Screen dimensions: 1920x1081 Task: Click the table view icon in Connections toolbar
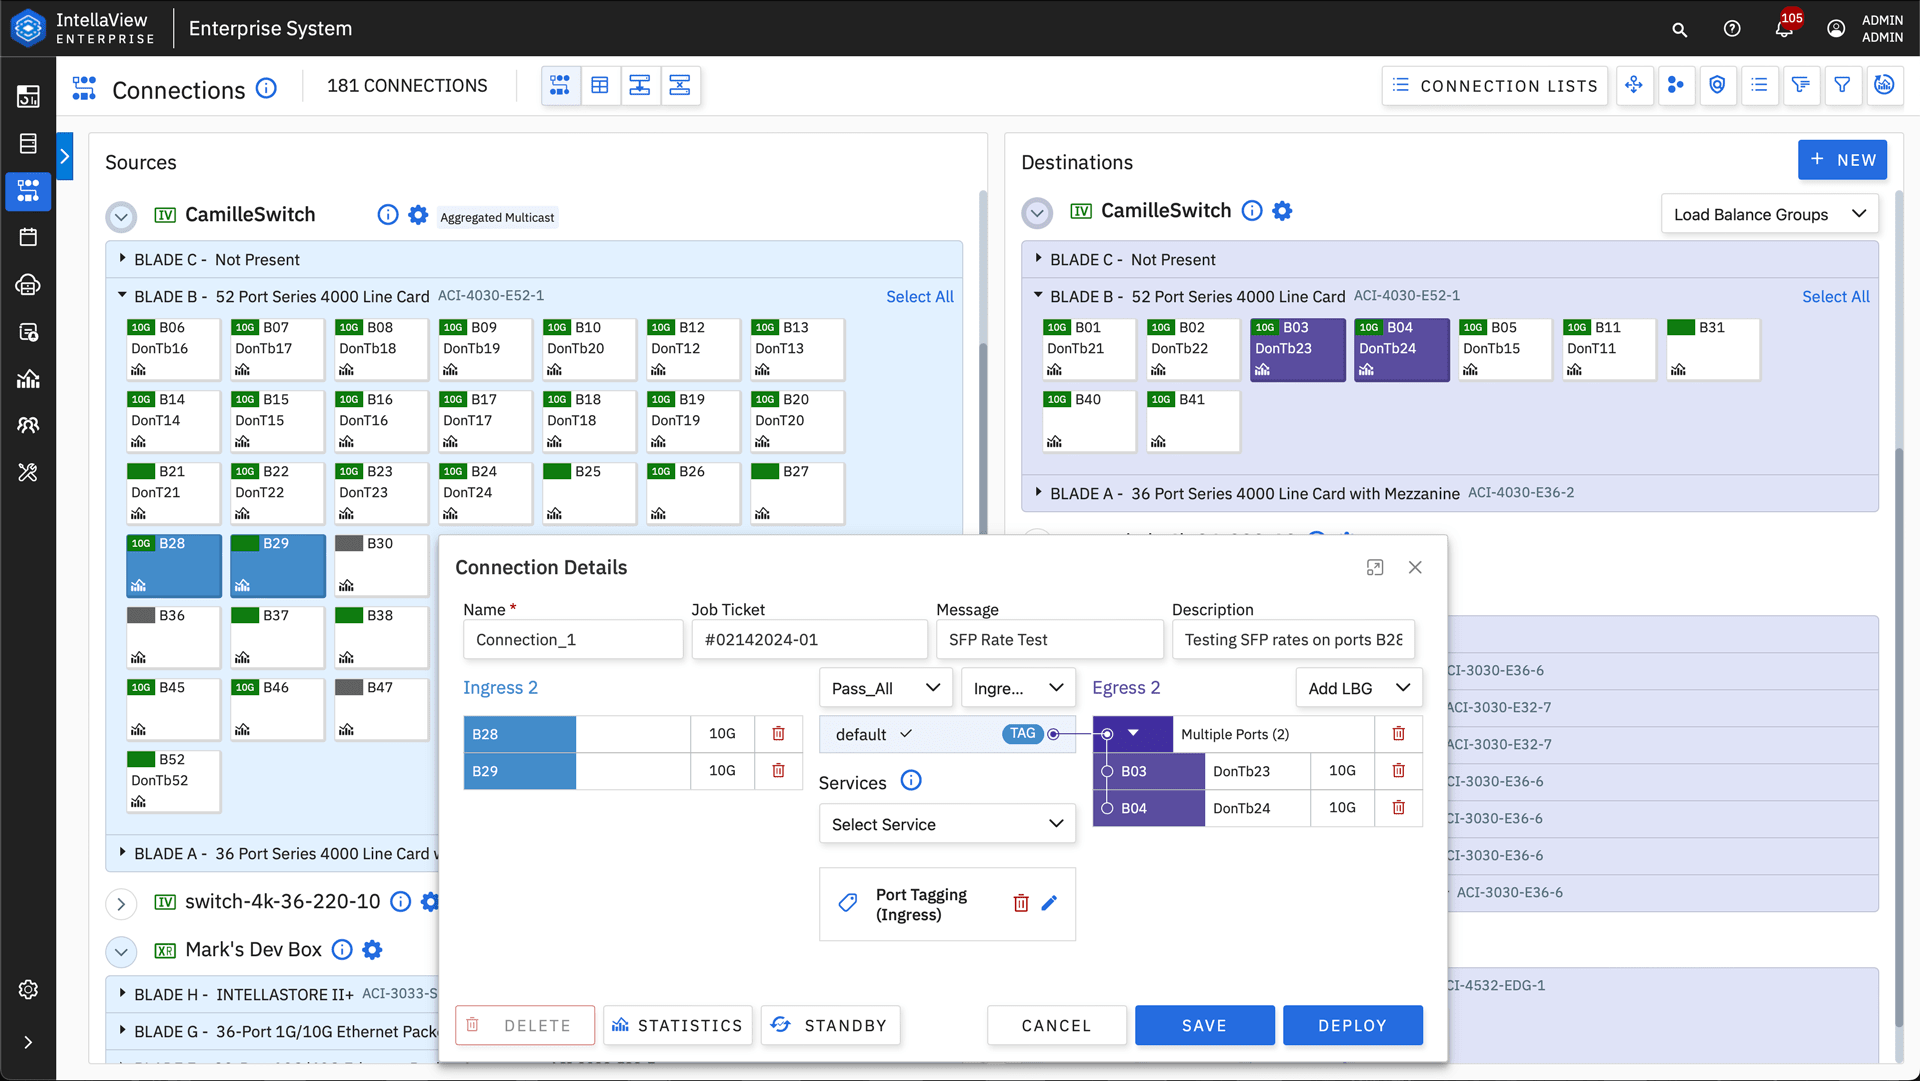tap(599, 84)
